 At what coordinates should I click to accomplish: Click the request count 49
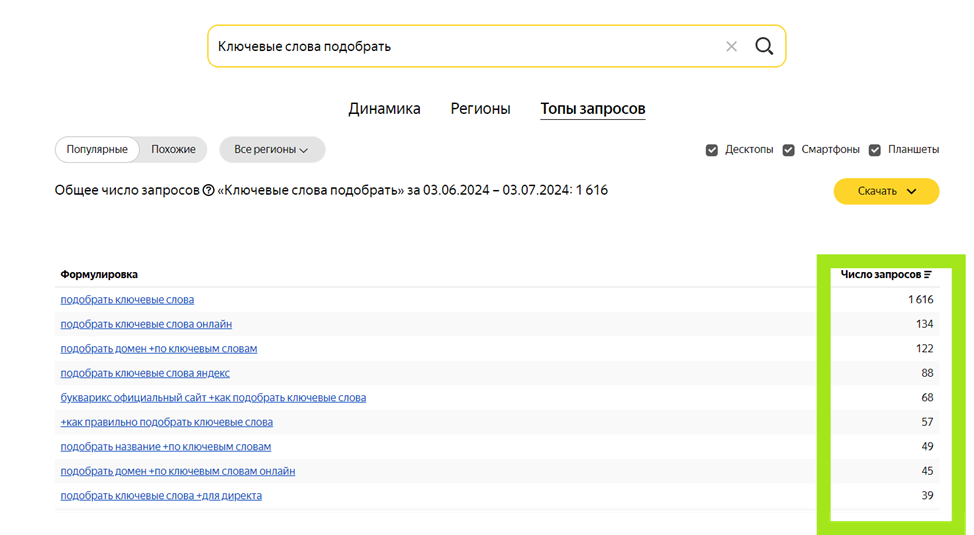[x=927, y=447]
